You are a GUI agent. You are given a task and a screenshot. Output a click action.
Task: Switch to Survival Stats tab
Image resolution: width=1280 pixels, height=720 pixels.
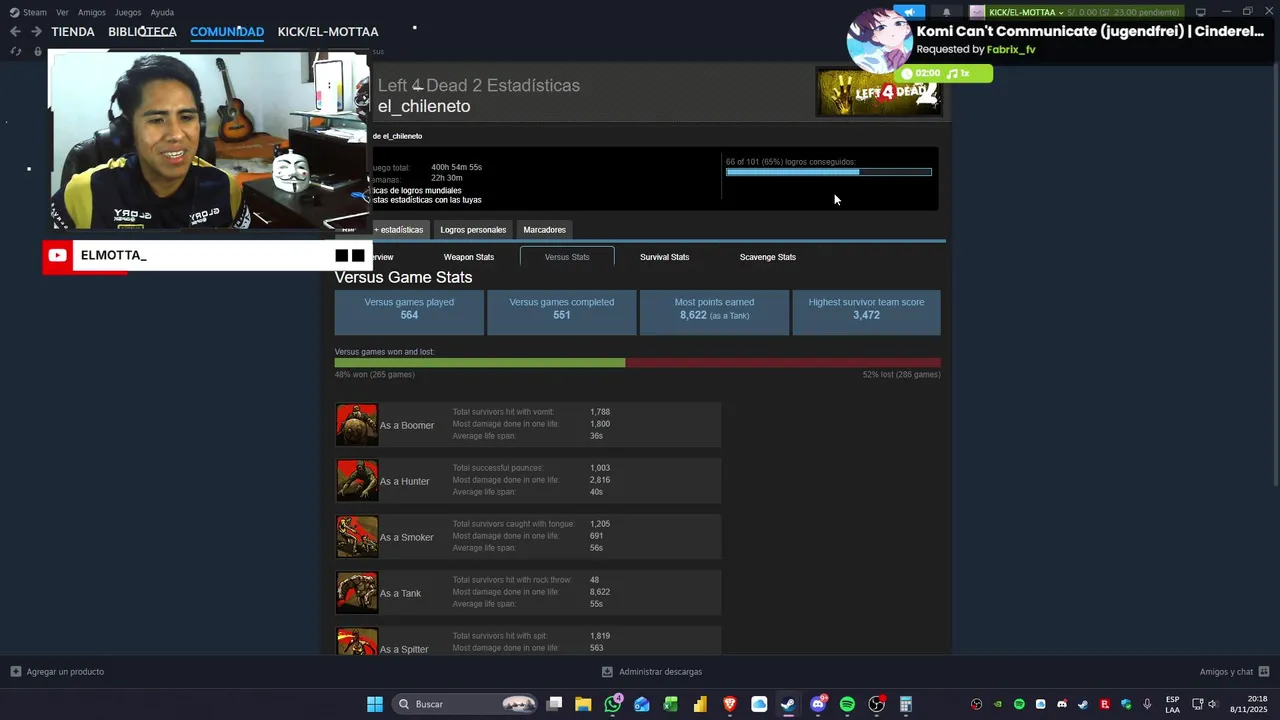(664, 257)
